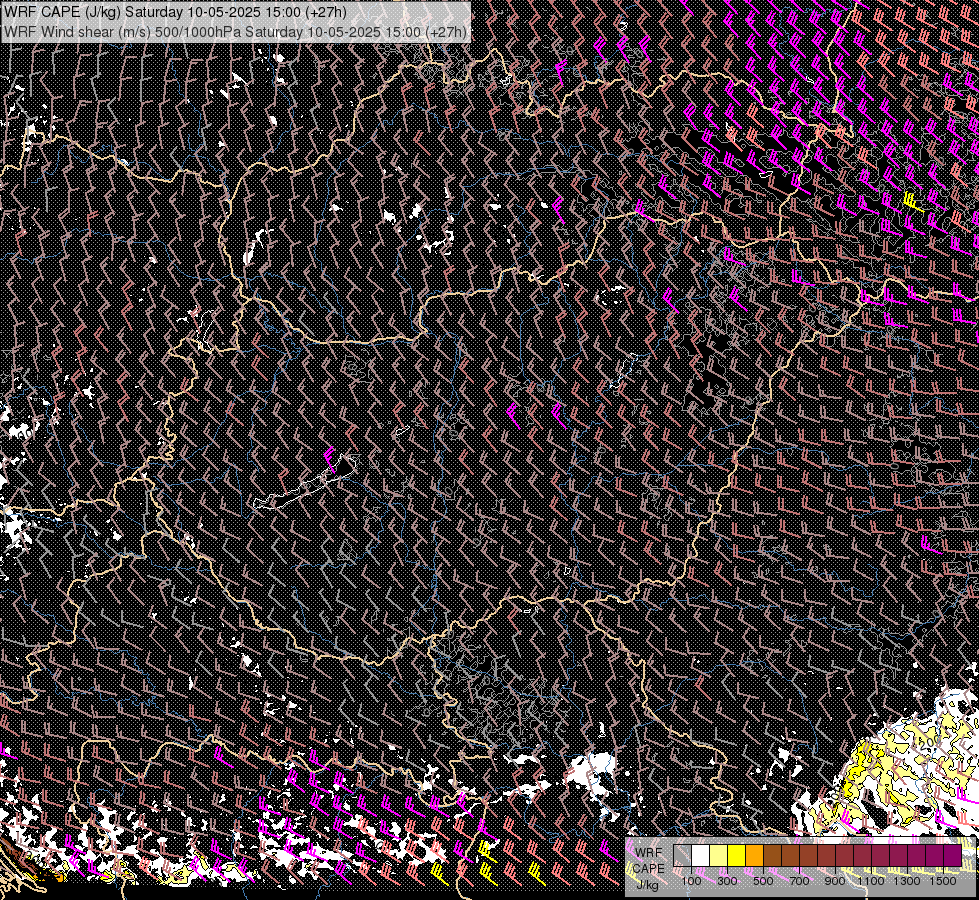Click the 700 legend value
979x900 pixels.
(799, 881)
